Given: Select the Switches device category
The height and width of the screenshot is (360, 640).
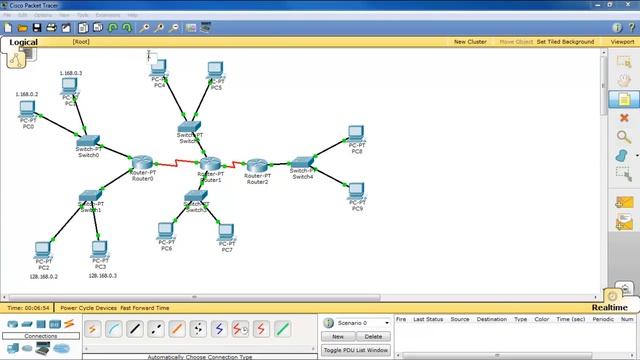Looking at the screenshot, I should [x=27, y=324].
